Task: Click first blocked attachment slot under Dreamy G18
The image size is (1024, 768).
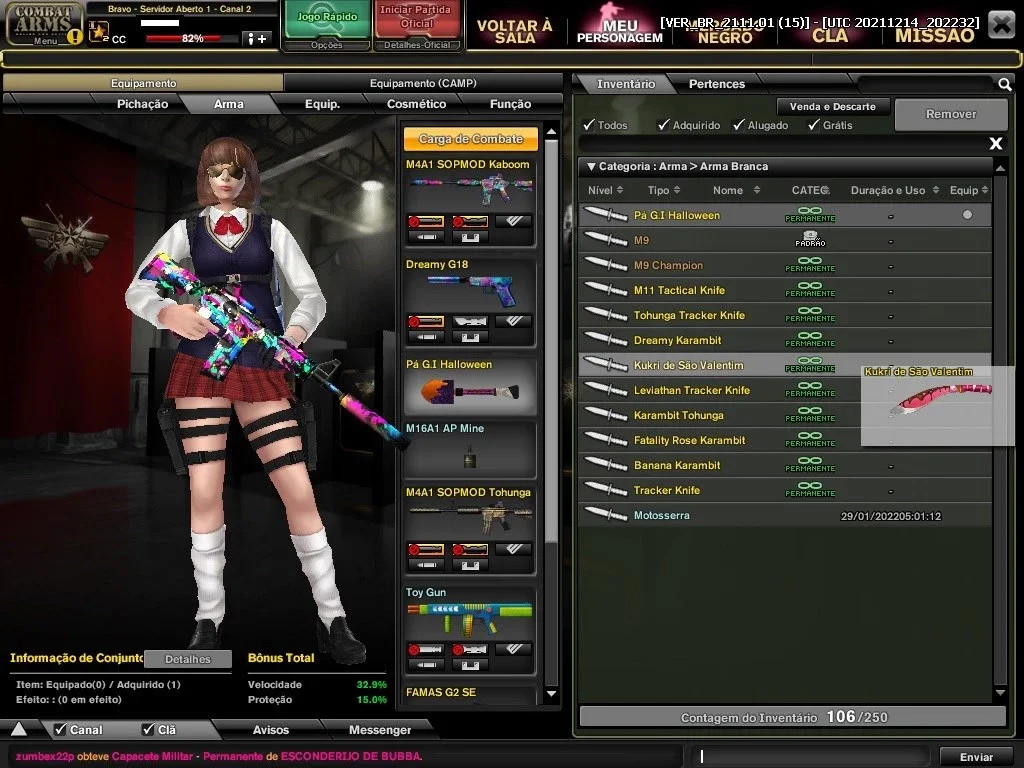Action: pos(425,321)
